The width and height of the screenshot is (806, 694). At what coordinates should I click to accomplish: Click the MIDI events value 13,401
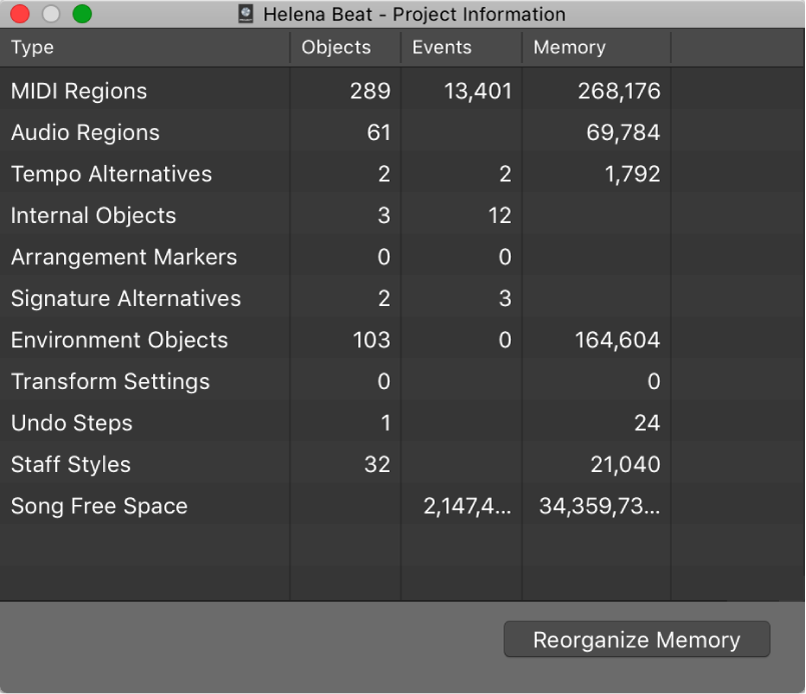(x=478, y=91)
